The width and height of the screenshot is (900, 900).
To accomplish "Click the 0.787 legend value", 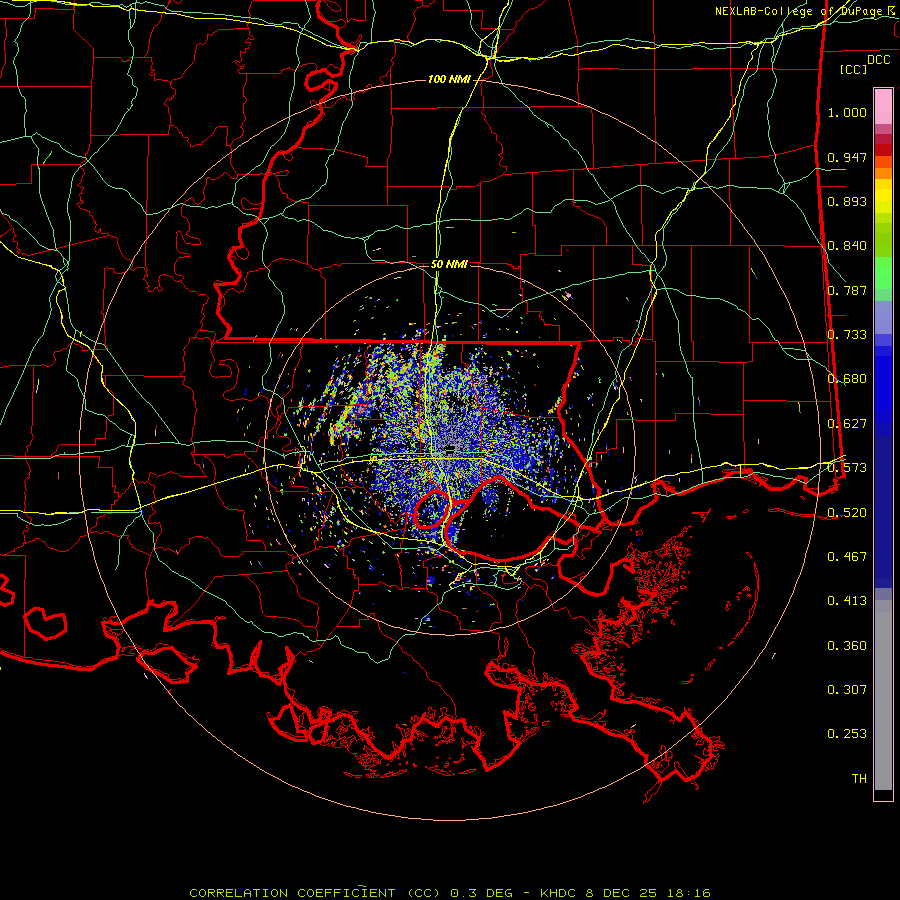I will pos(847,290).
